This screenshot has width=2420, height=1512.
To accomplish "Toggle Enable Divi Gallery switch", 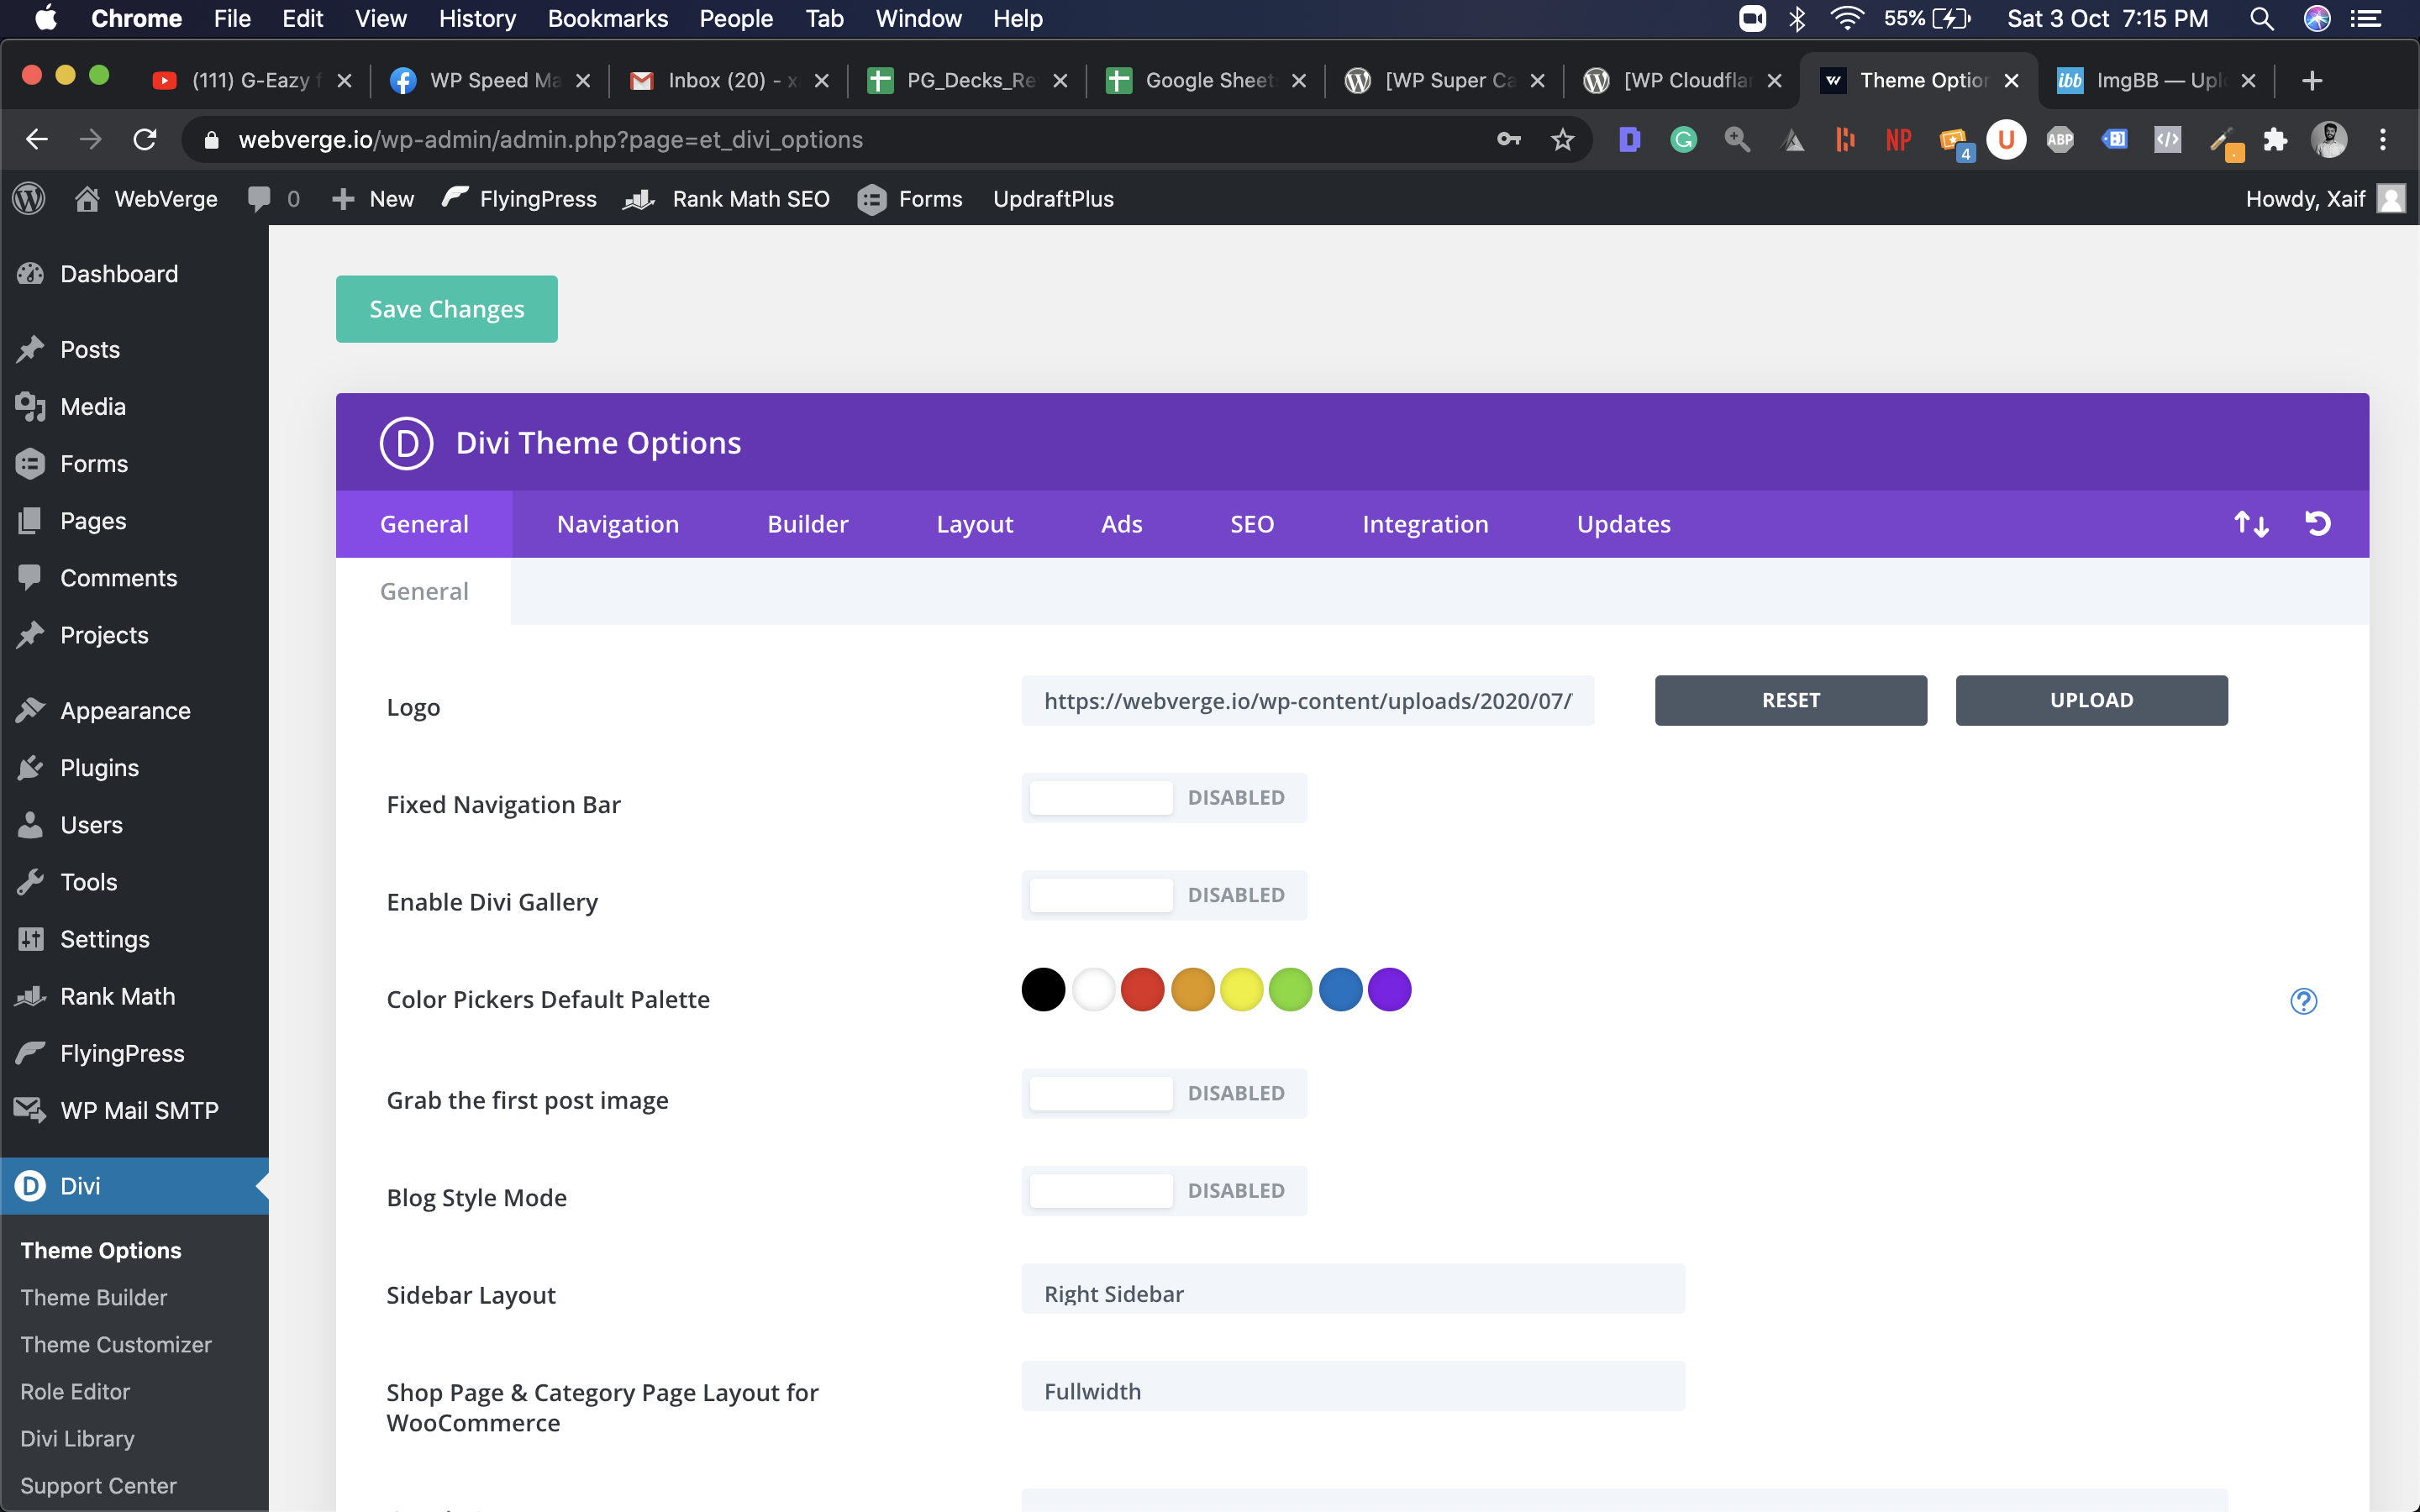I will tap(1164, 895).
